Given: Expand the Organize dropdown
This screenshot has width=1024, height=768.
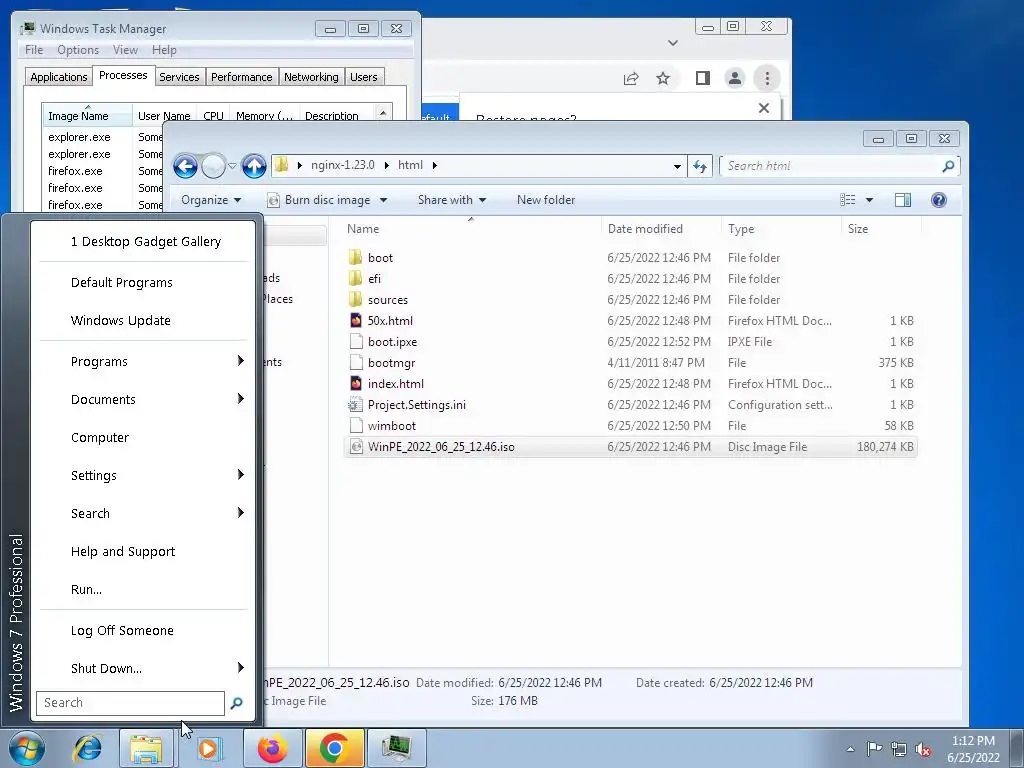Looking at the screenshot, I should [x=211, y=200].
